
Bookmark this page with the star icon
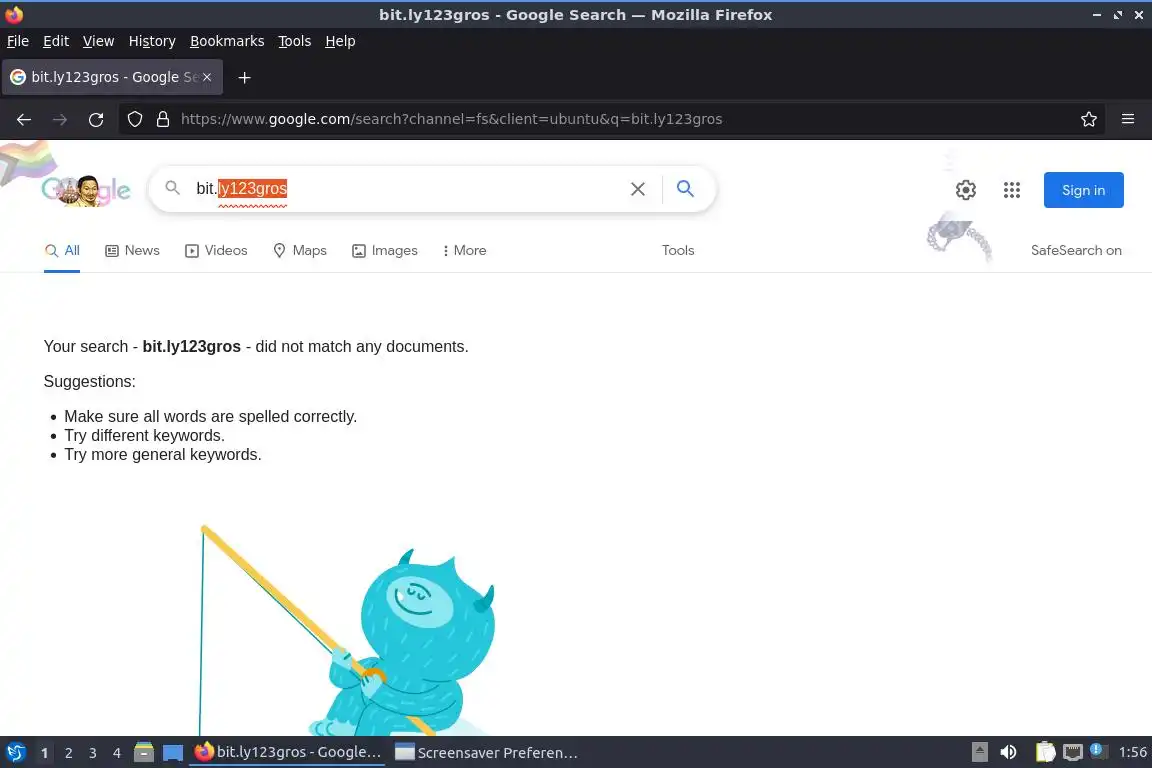click(1089, 119)
